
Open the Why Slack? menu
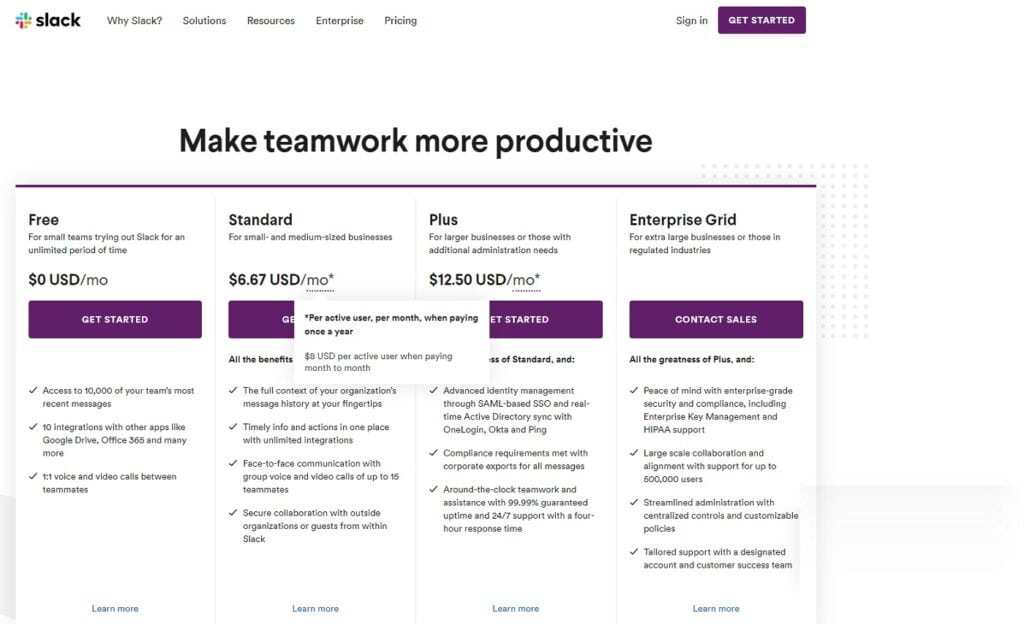[135, 20]
